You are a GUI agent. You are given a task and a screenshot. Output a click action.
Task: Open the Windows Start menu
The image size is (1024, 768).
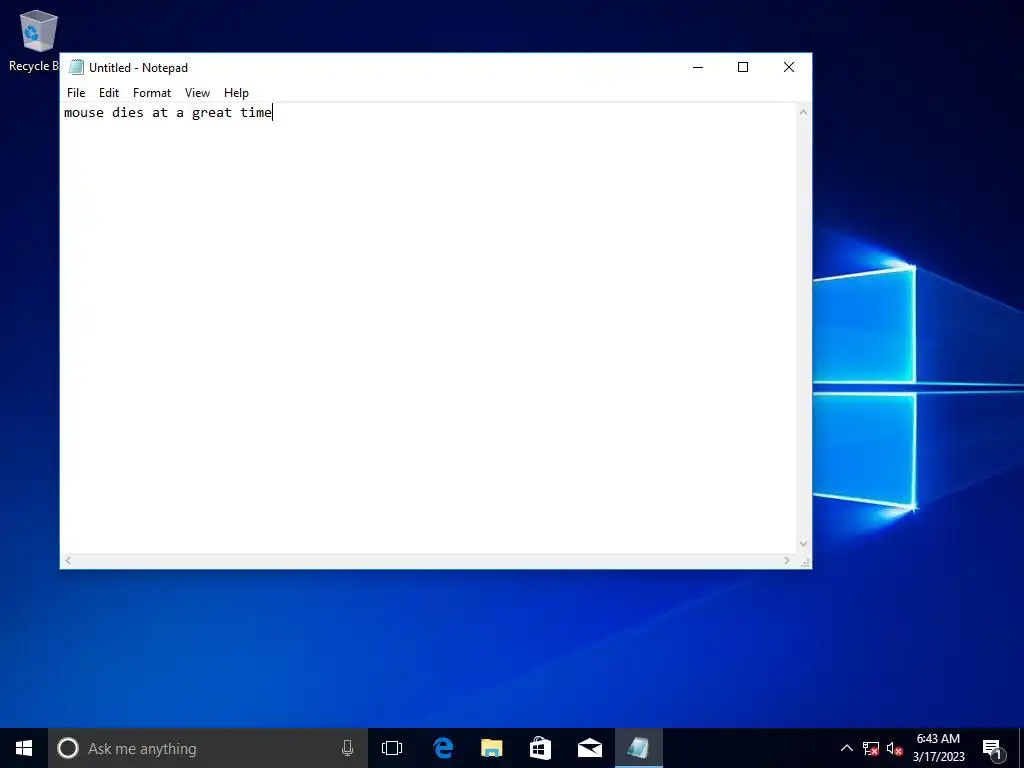coord(24,748)
